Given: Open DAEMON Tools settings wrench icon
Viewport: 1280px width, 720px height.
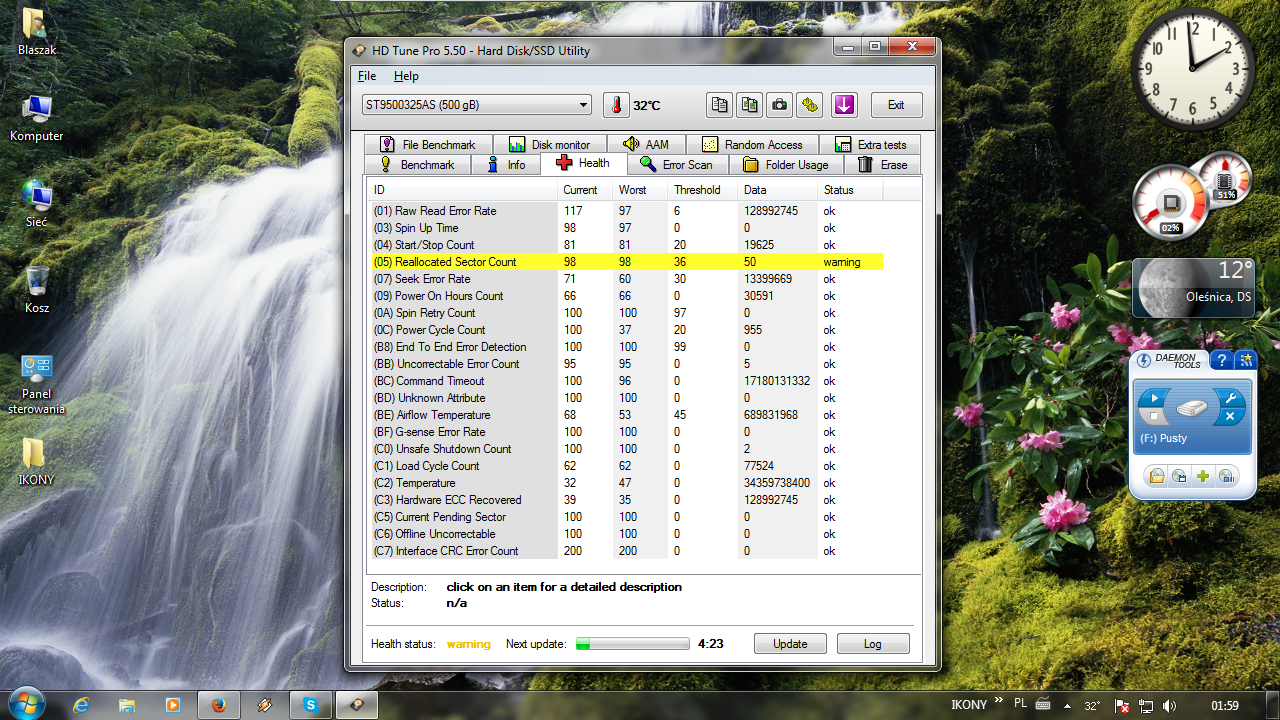Looking at the screenshot, I should click(x=1232, y=399).
